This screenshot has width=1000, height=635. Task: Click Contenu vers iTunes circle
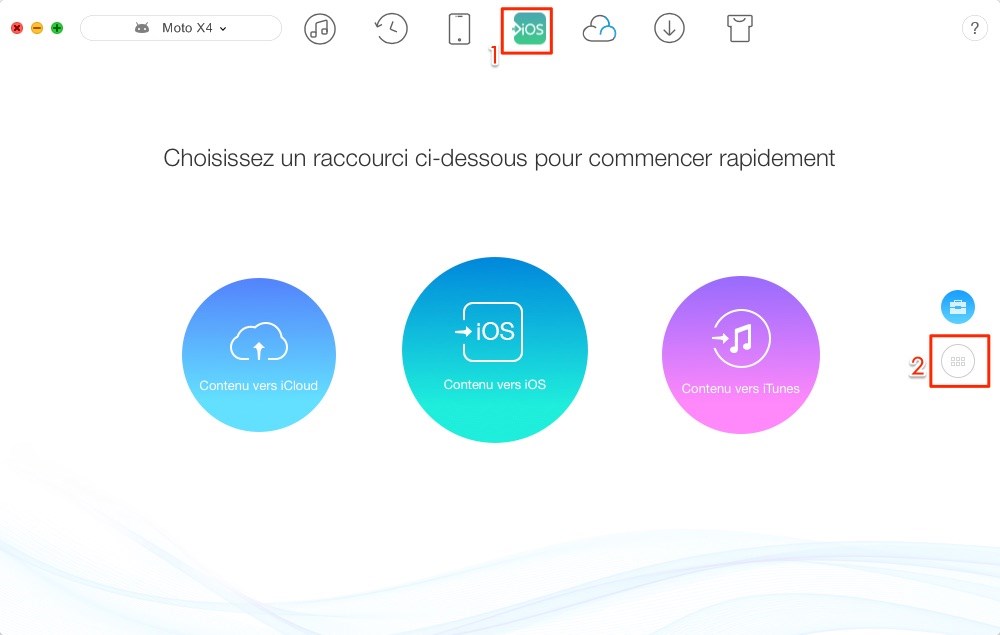(x=740, y=353)
